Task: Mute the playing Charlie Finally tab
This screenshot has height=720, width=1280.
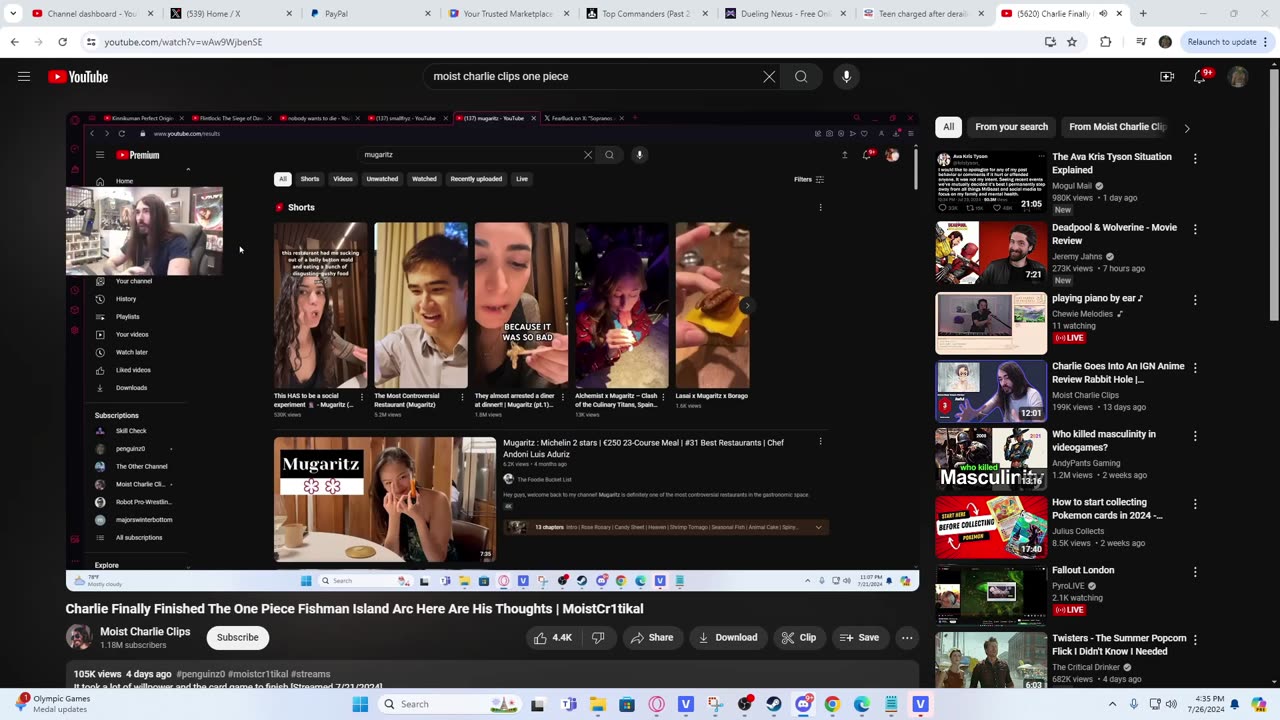Action: pyautogui.click(x=1103, y=14)
